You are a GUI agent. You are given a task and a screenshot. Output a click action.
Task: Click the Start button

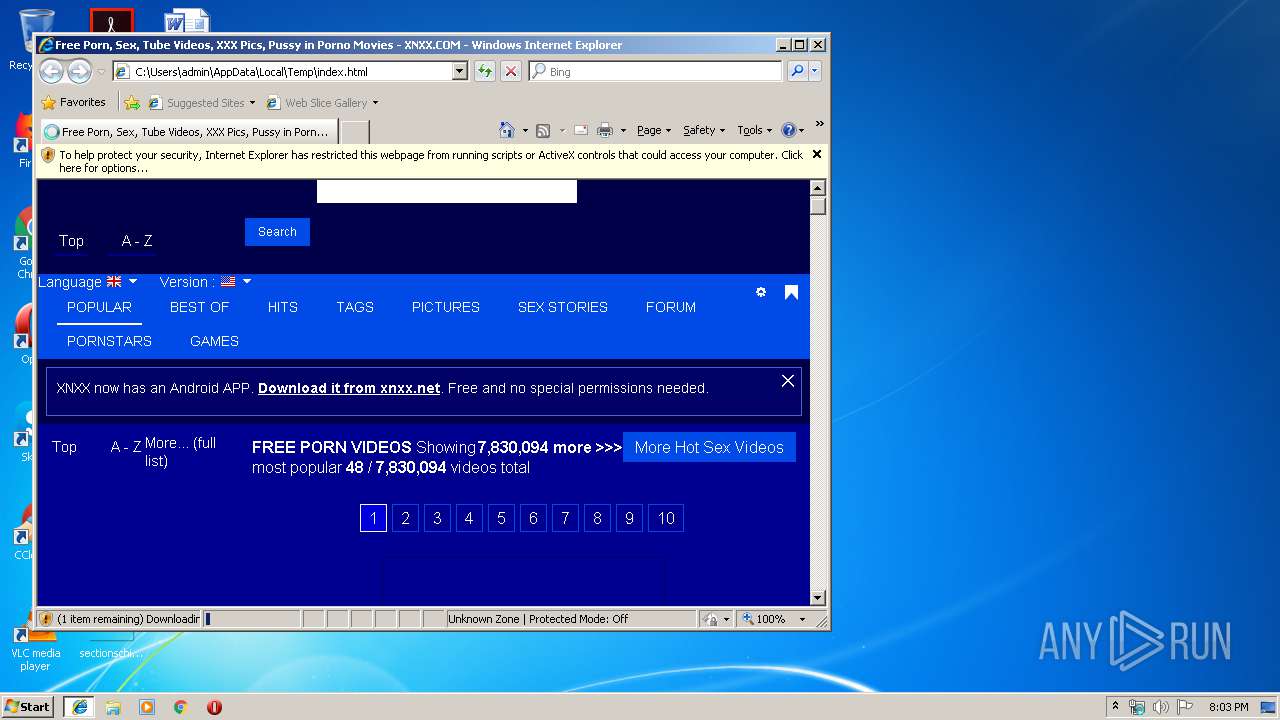point(27,706)
